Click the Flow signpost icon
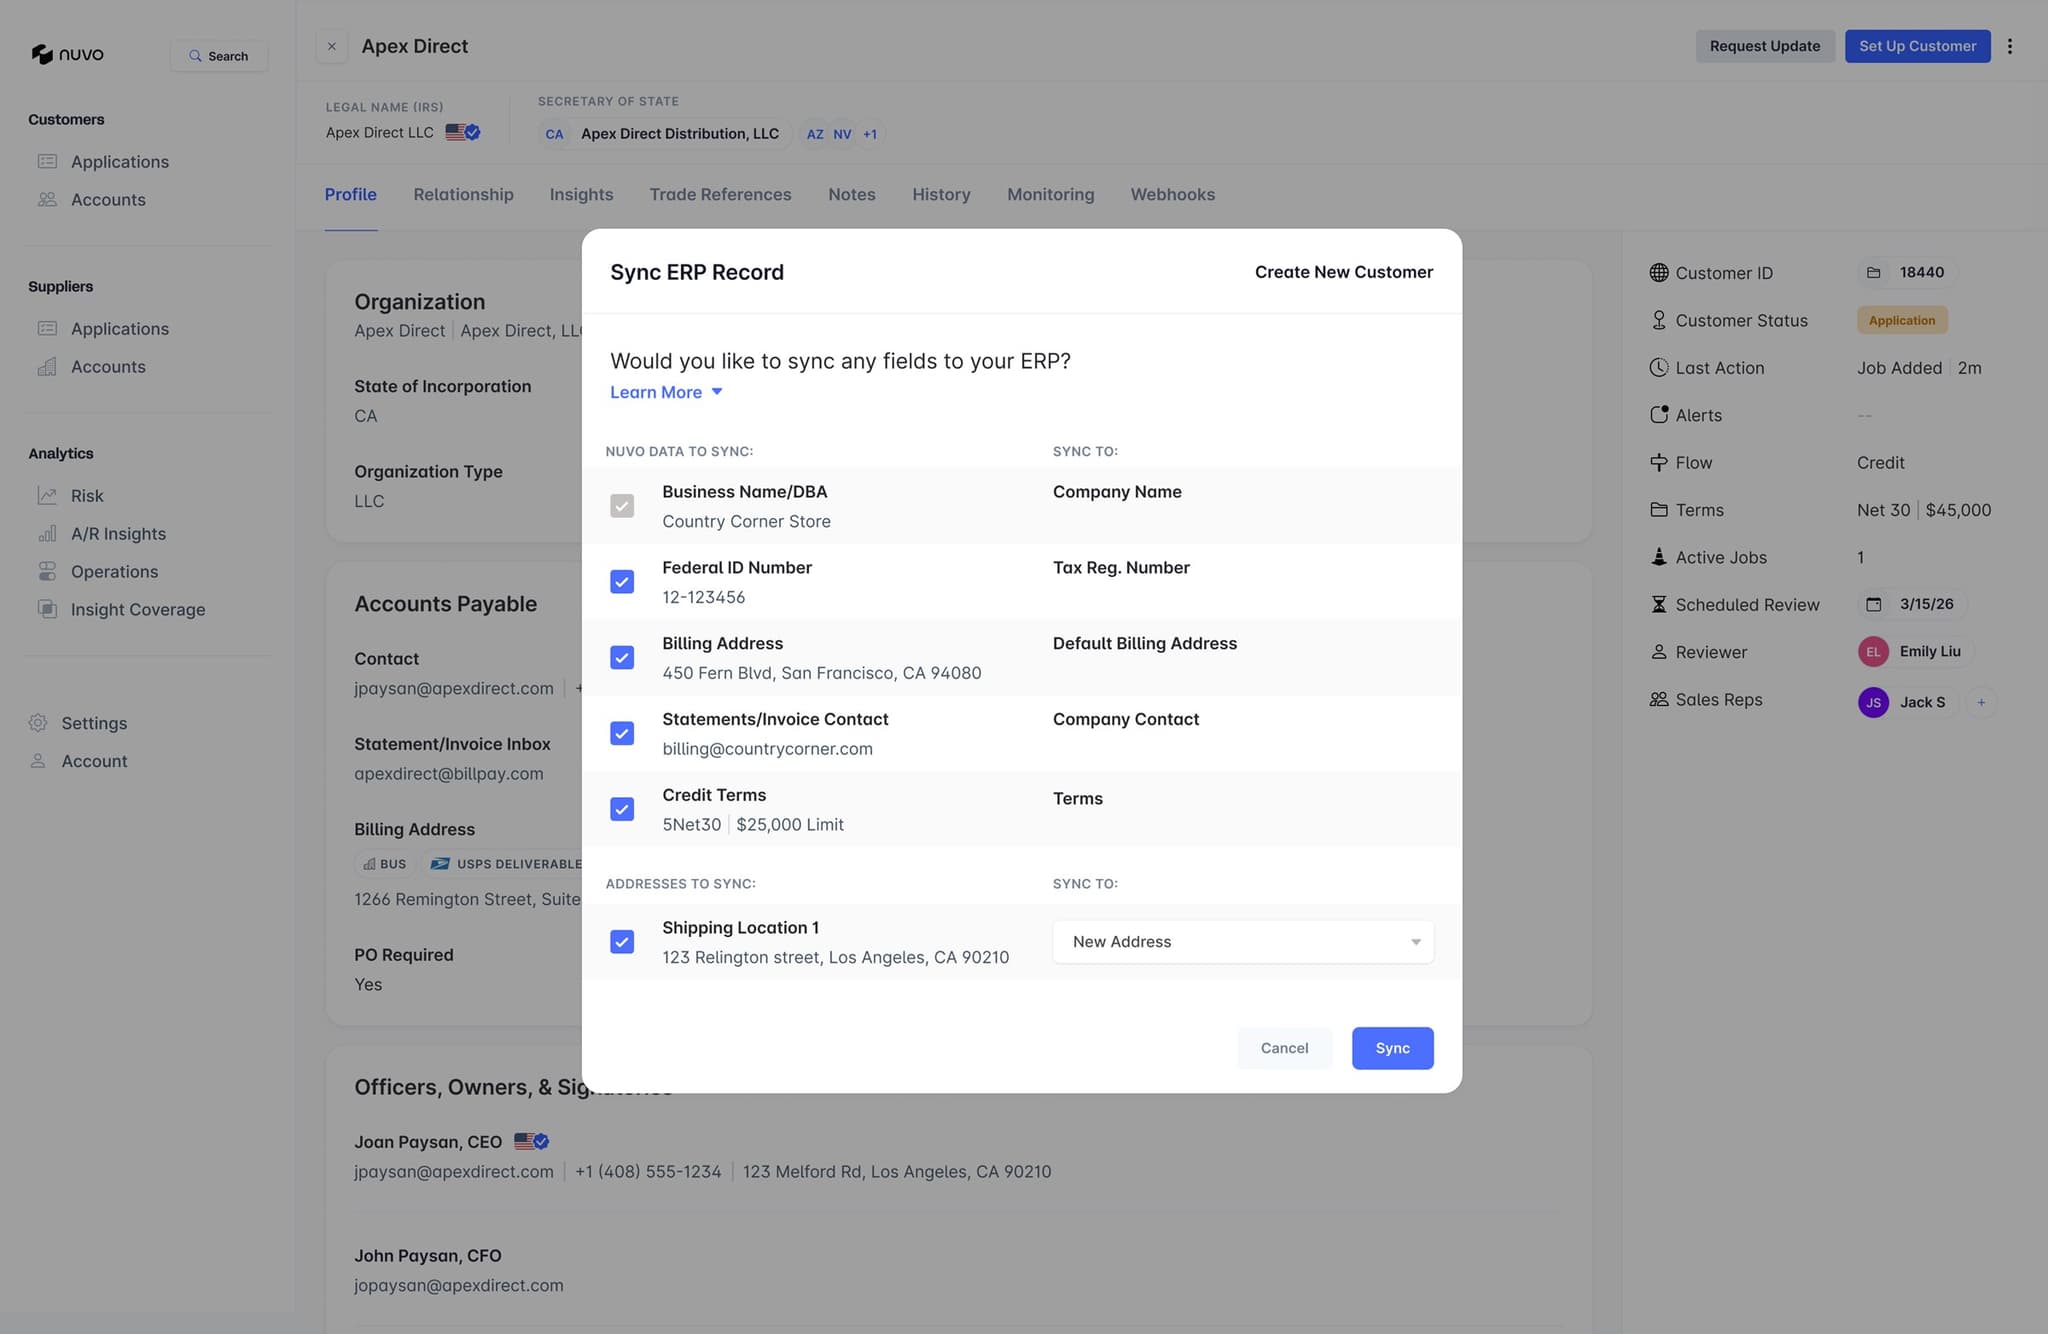 click(1659, 462)
